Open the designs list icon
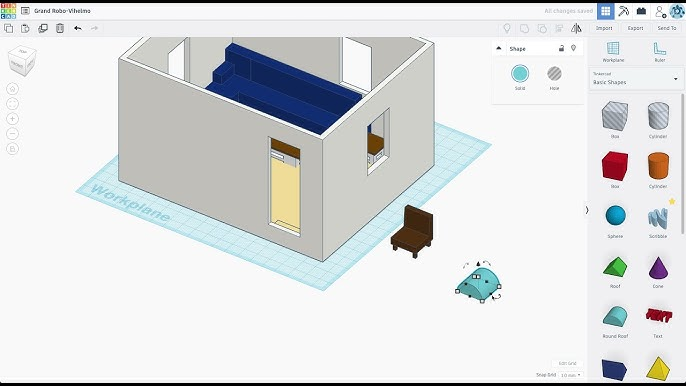The width and height of the screenshot is (686, 386). (25, 11)
